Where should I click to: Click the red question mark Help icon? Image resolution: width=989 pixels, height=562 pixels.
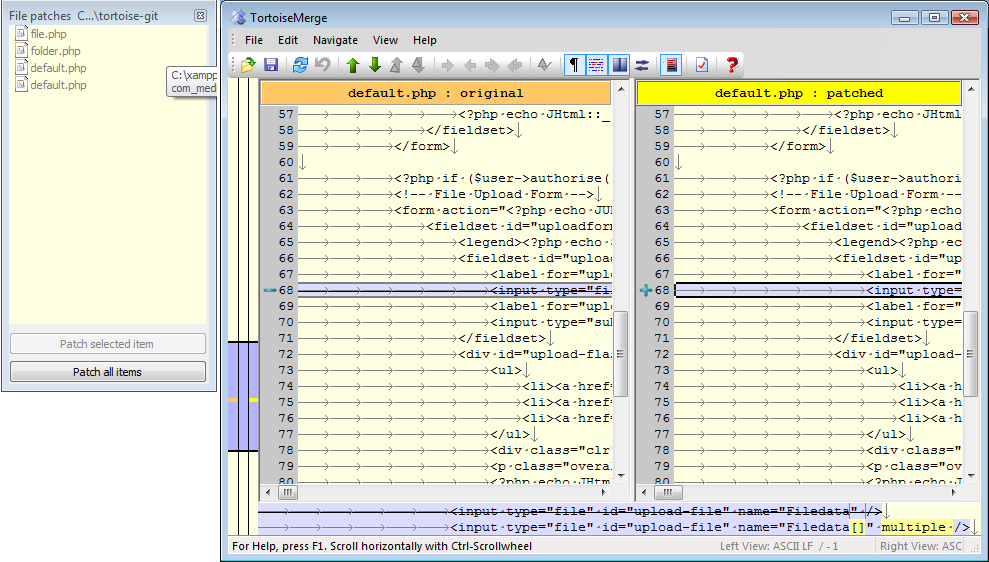(x=731, y=64)
